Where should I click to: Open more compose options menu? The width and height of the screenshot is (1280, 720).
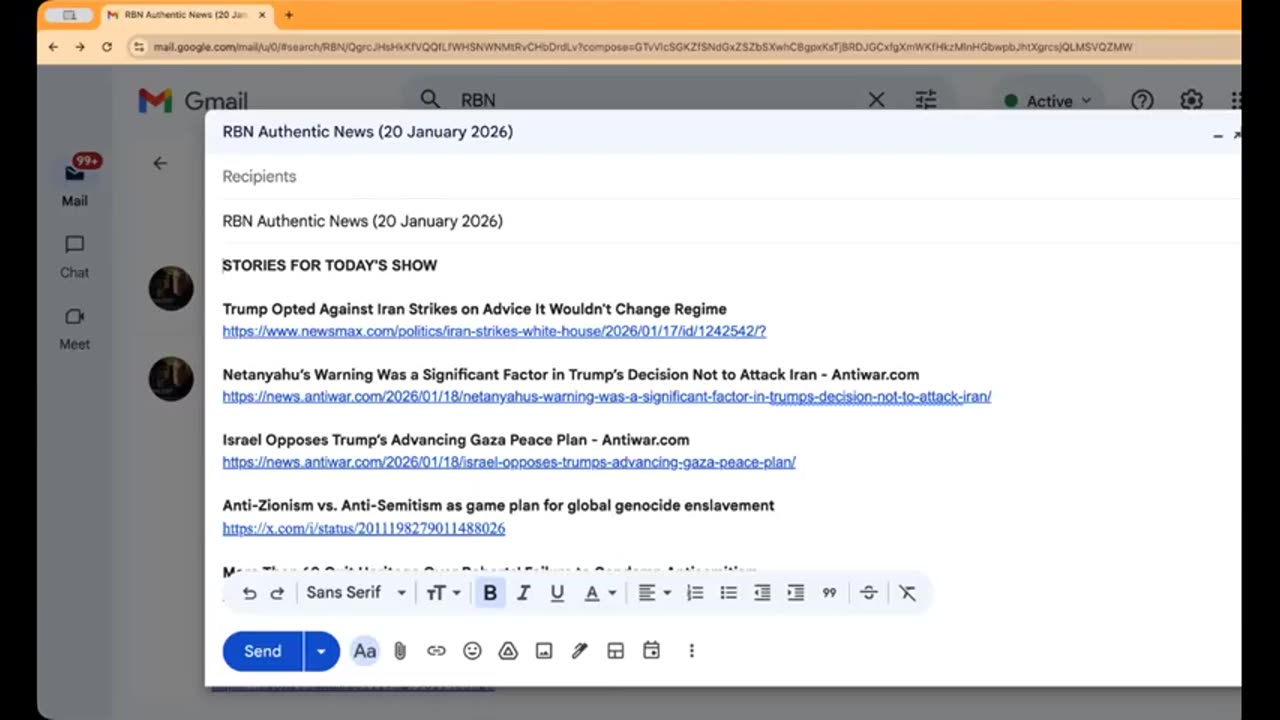click(x=691, y=651)
